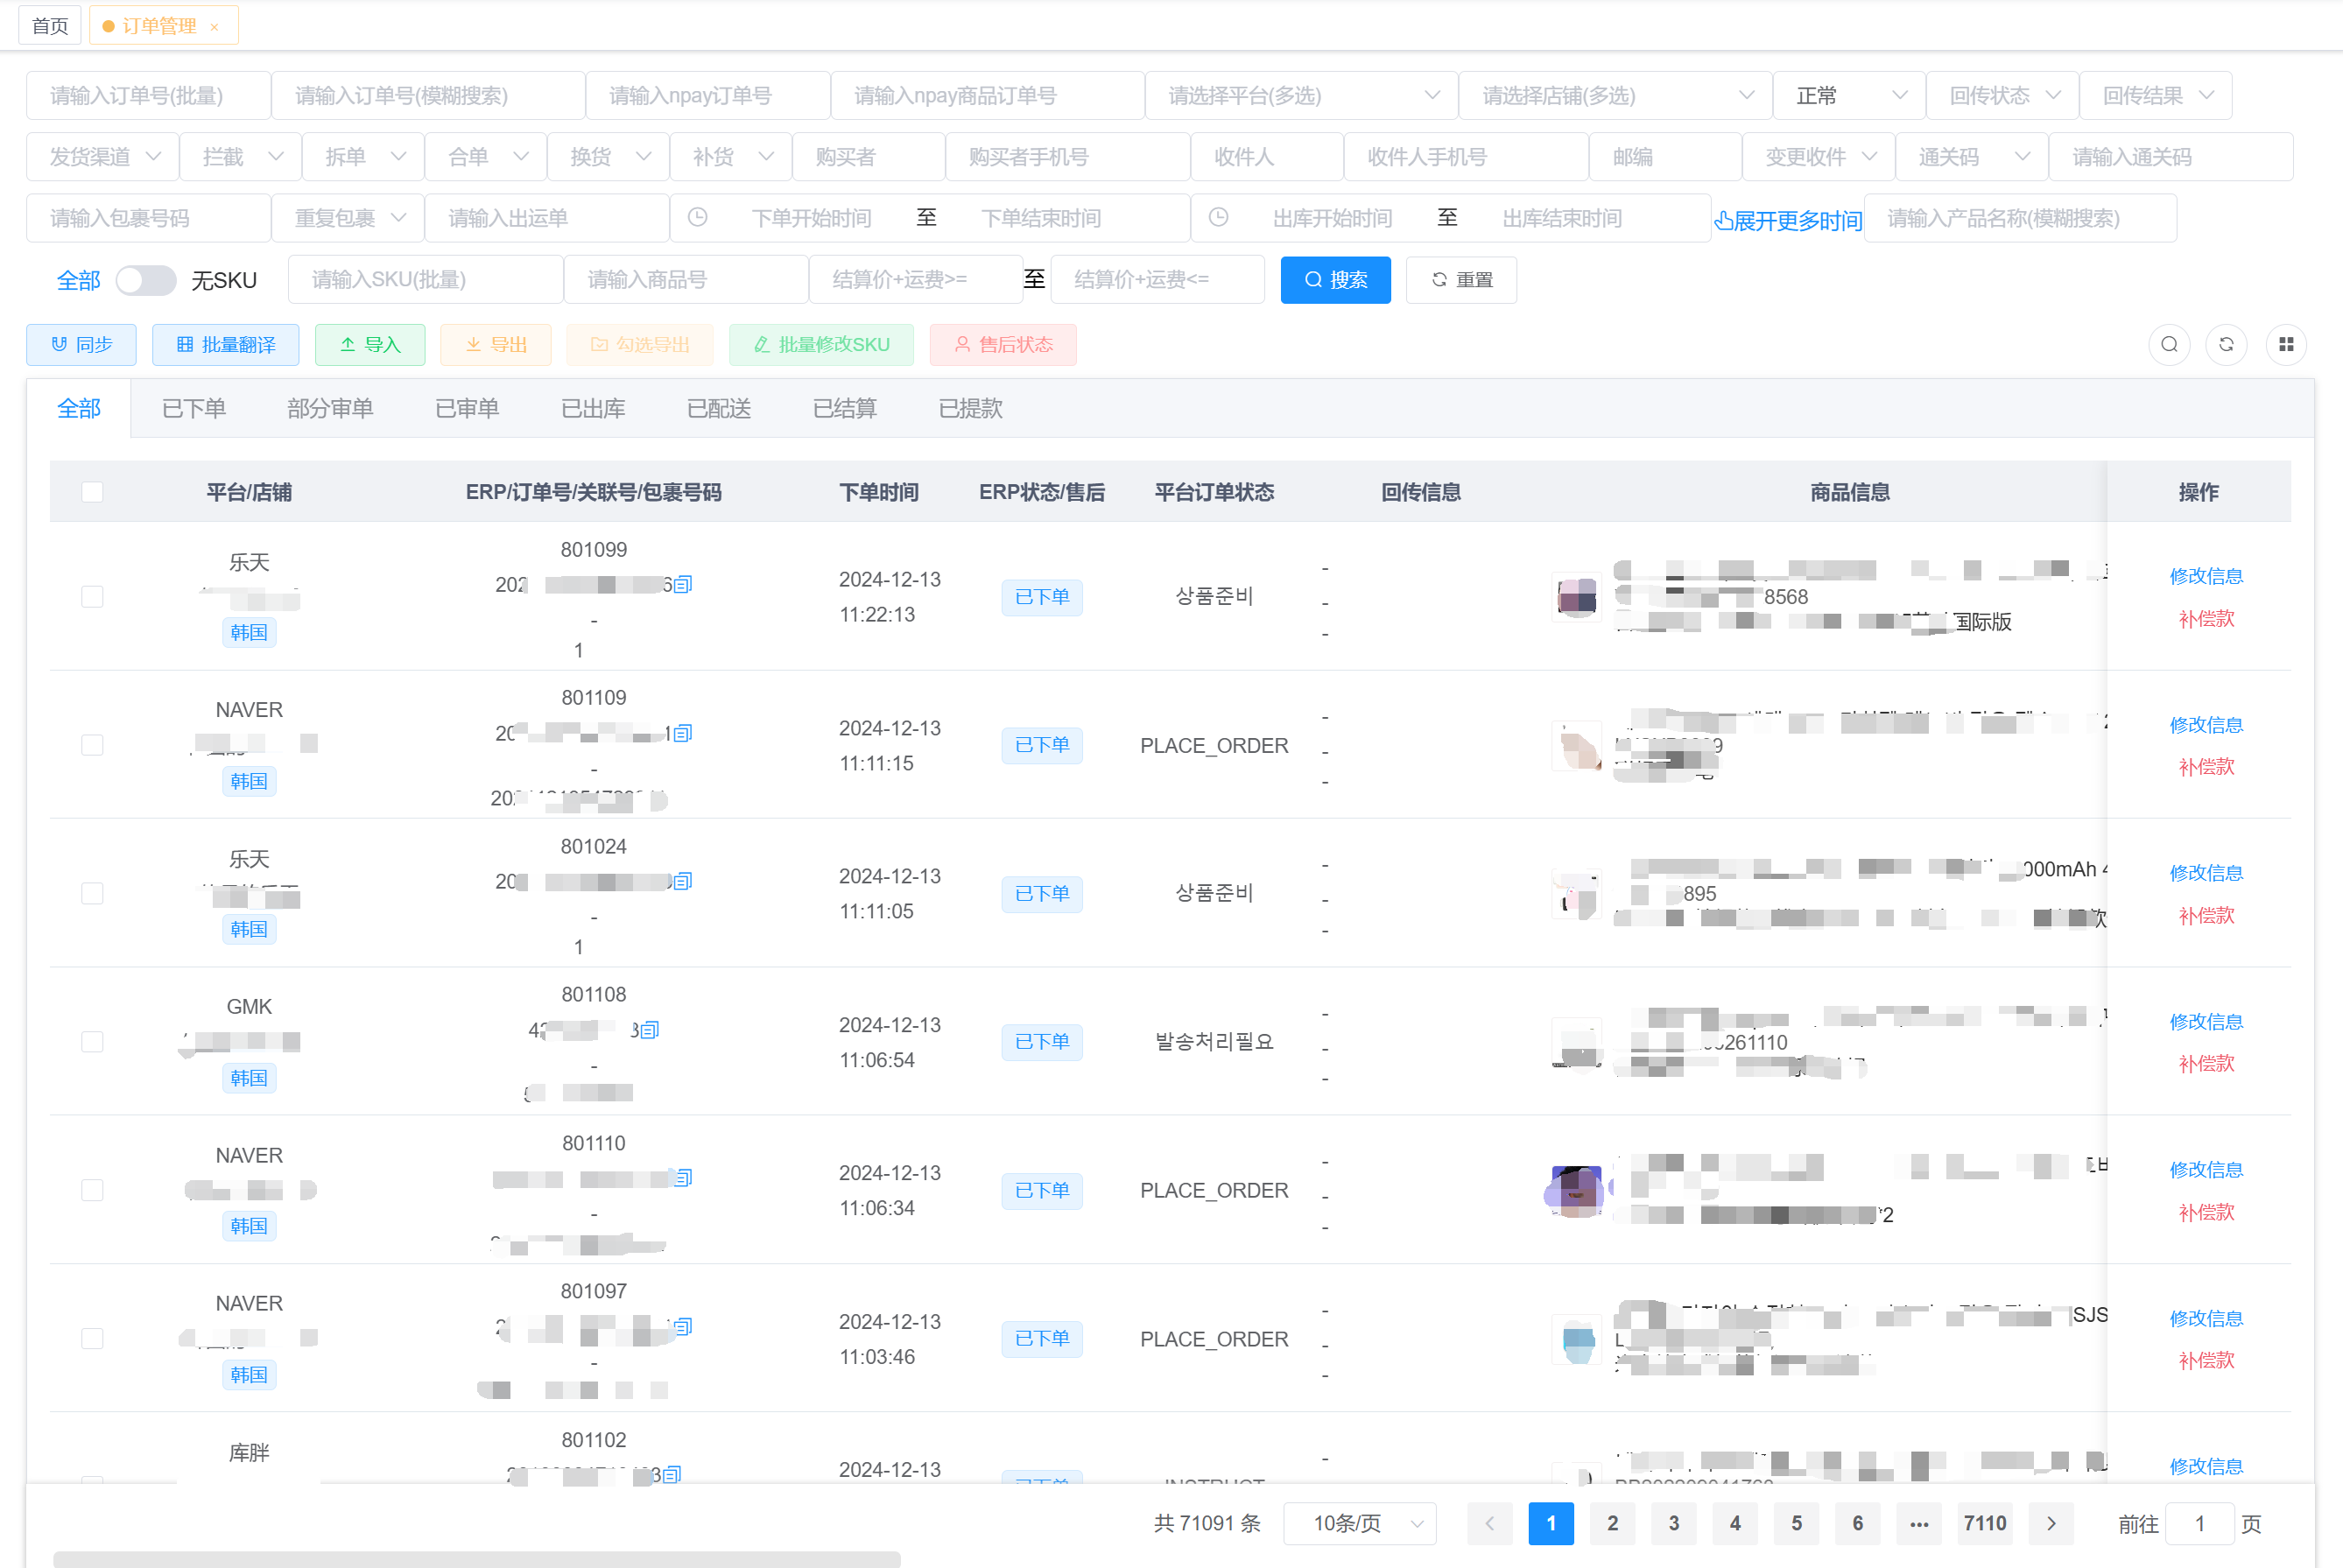Screen dimensions: 2343x1568
Task: Check the select-all checkbox in table header
Action: pos(92,491)
